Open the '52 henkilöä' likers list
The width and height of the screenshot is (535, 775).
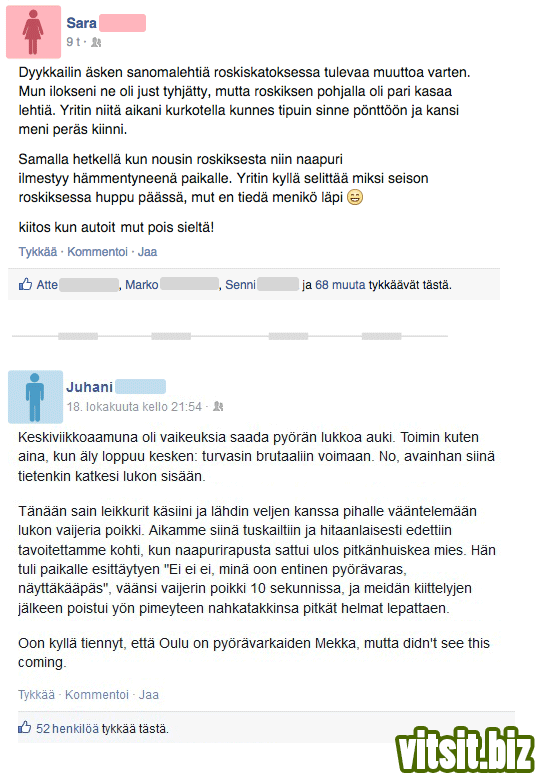point(67,728)
